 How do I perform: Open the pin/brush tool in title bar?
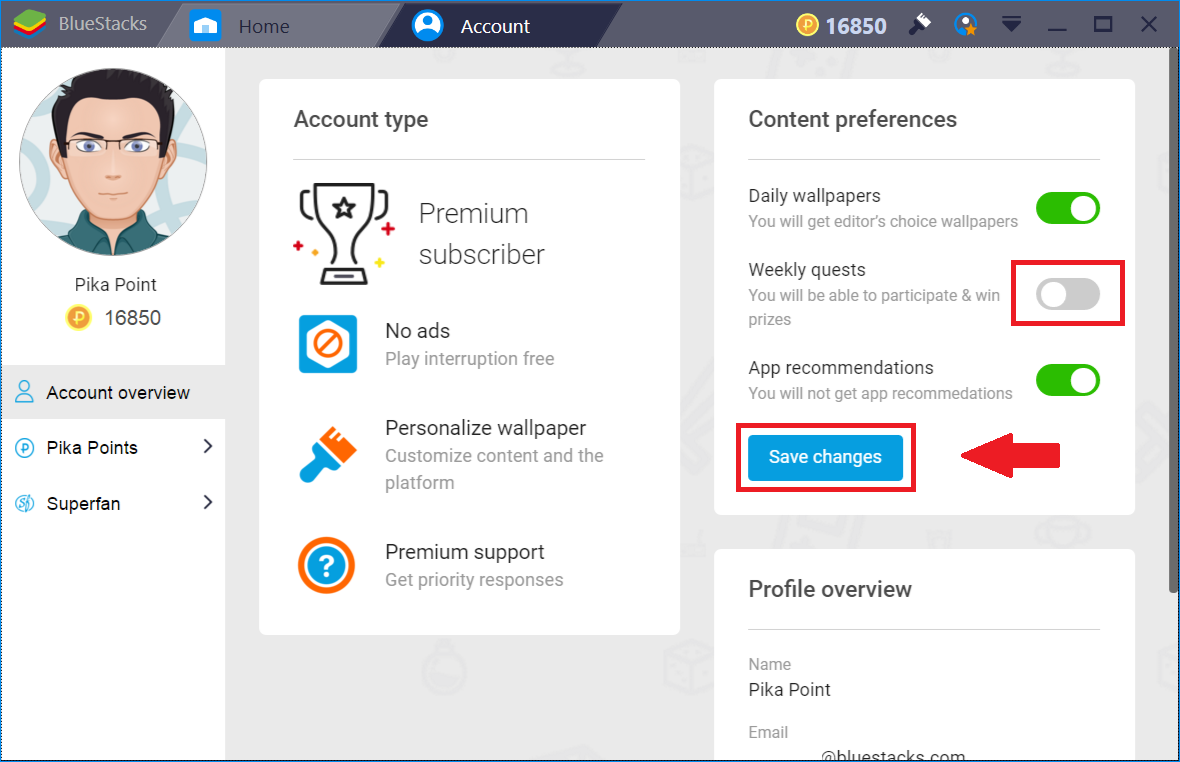tap(920, 25)
